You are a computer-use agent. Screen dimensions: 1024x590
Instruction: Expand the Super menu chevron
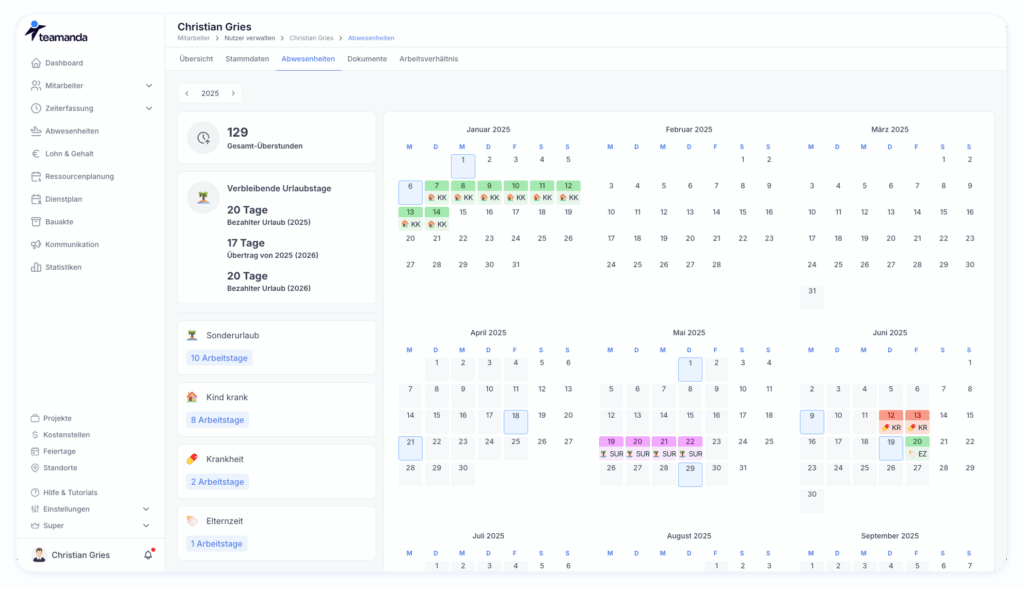[x=146, y=525]
